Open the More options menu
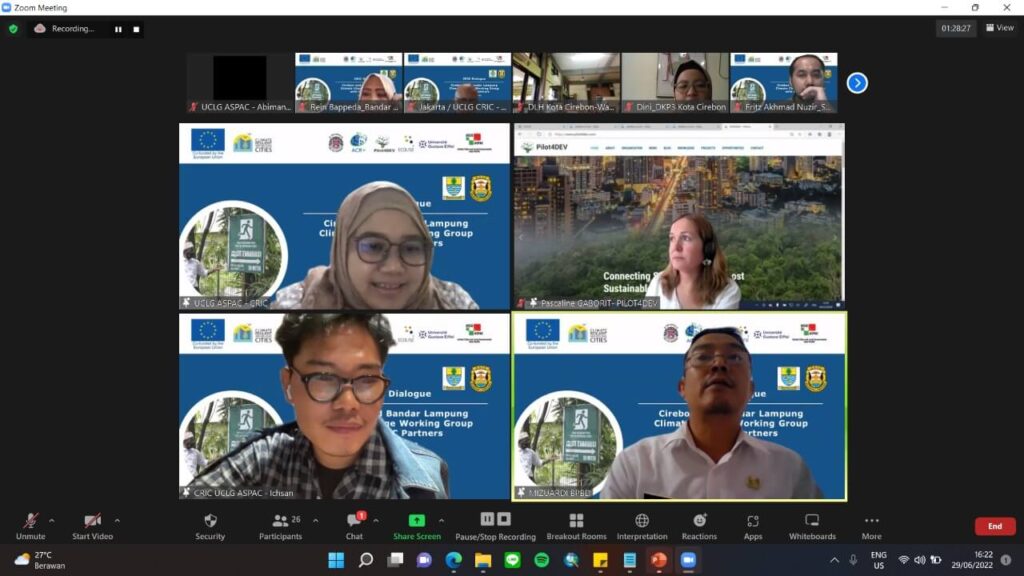 coord(872,526)
